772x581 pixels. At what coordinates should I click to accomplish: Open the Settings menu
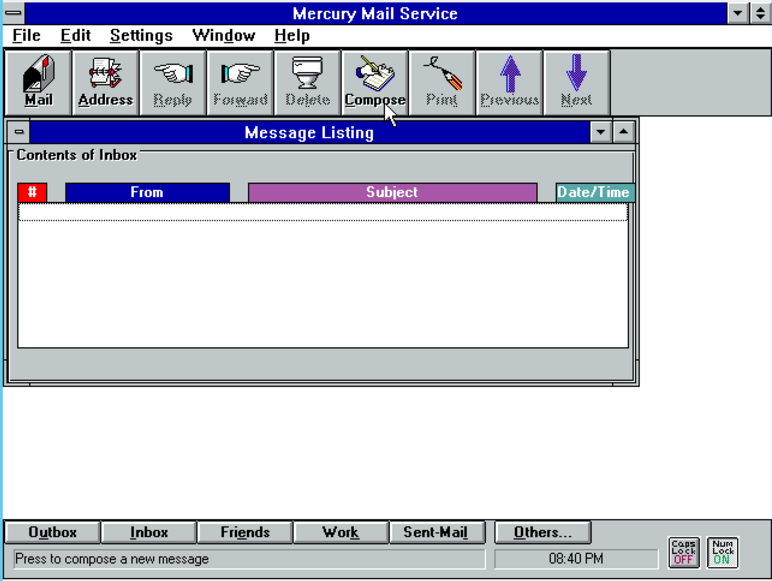click(141, 35)
